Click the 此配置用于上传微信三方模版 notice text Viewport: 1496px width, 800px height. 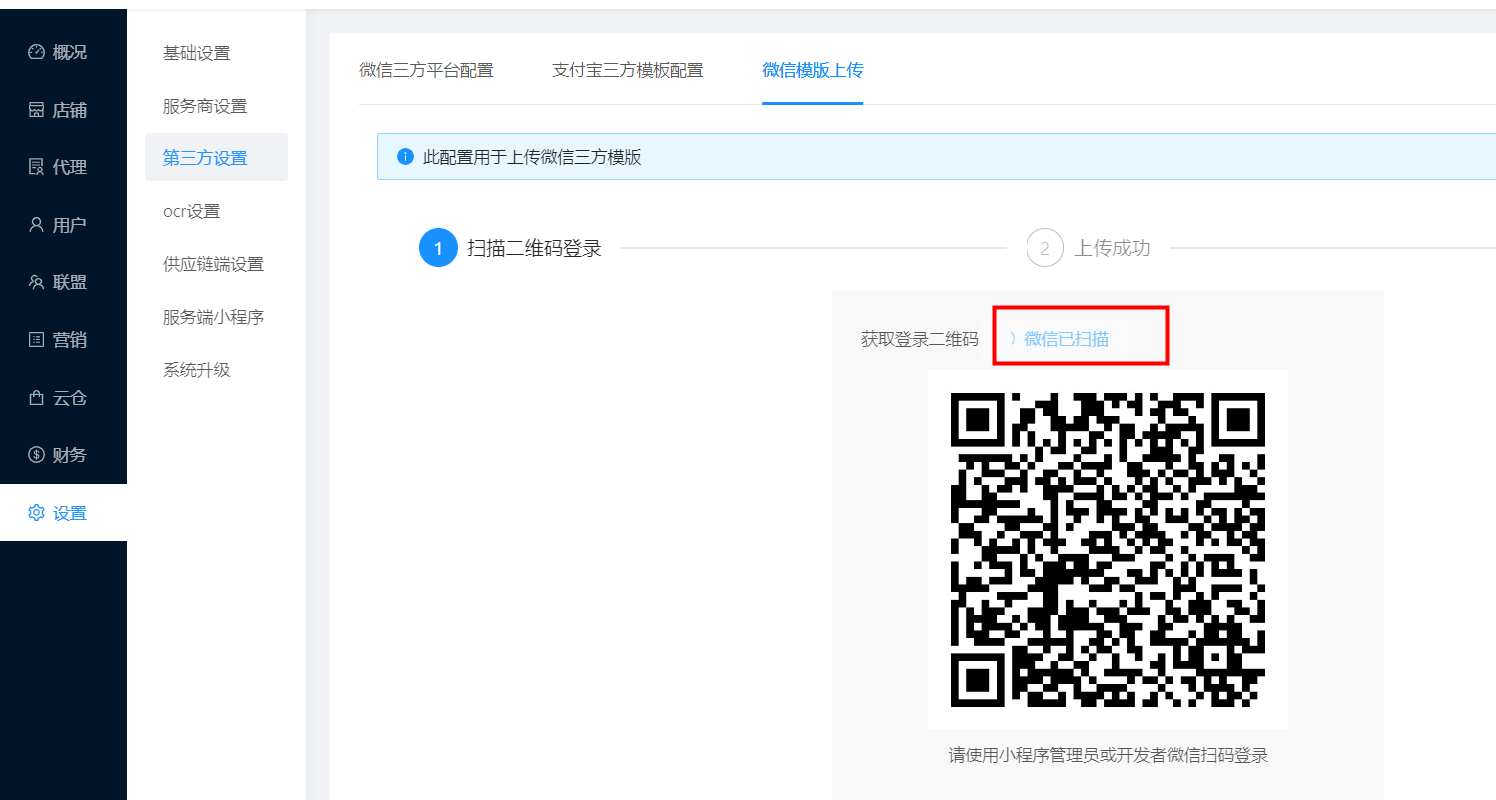pyautogui.click(x=532, y=157)
